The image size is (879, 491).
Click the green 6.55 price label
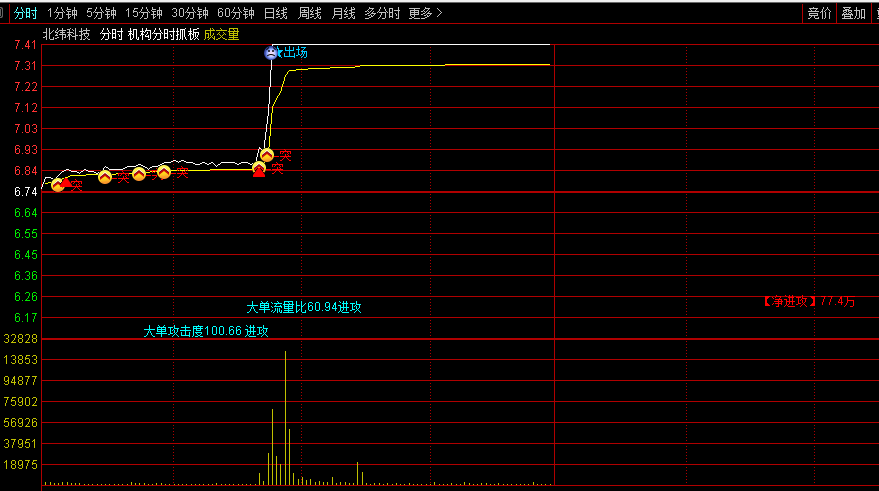click(x=25, y=234)
